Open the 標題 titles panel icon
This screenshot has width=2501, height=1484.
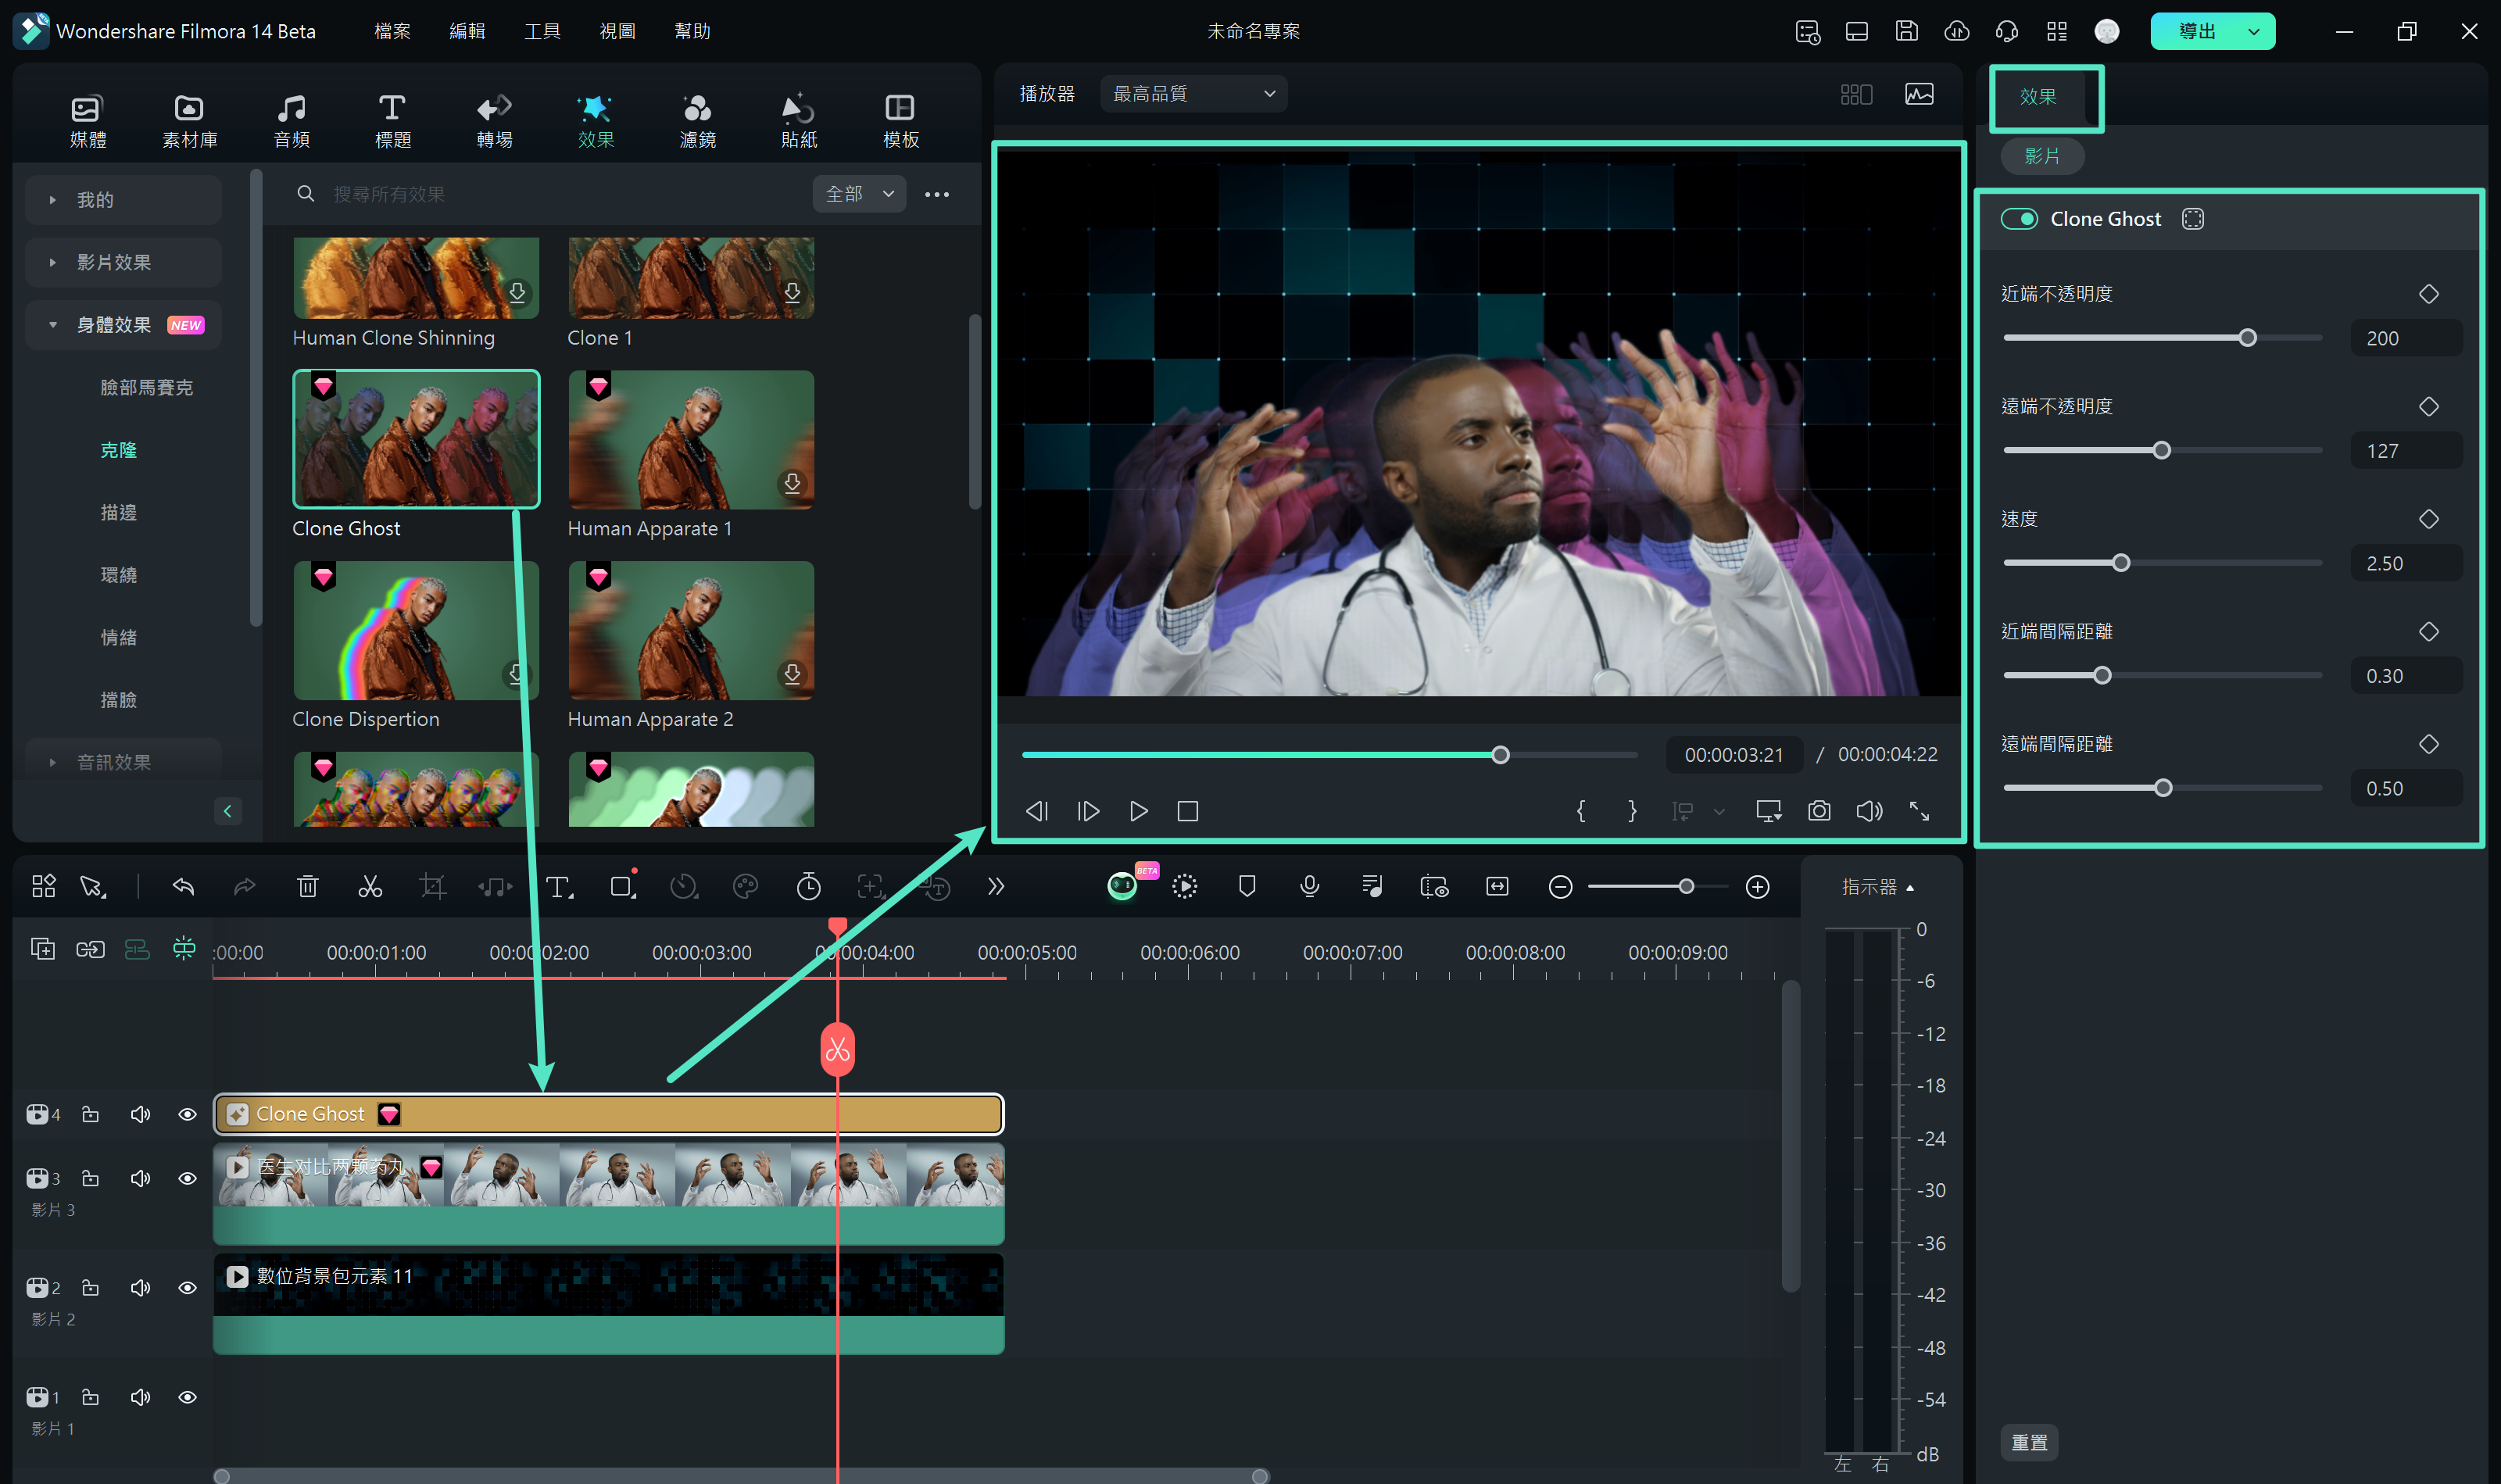(x=392, y=121)
